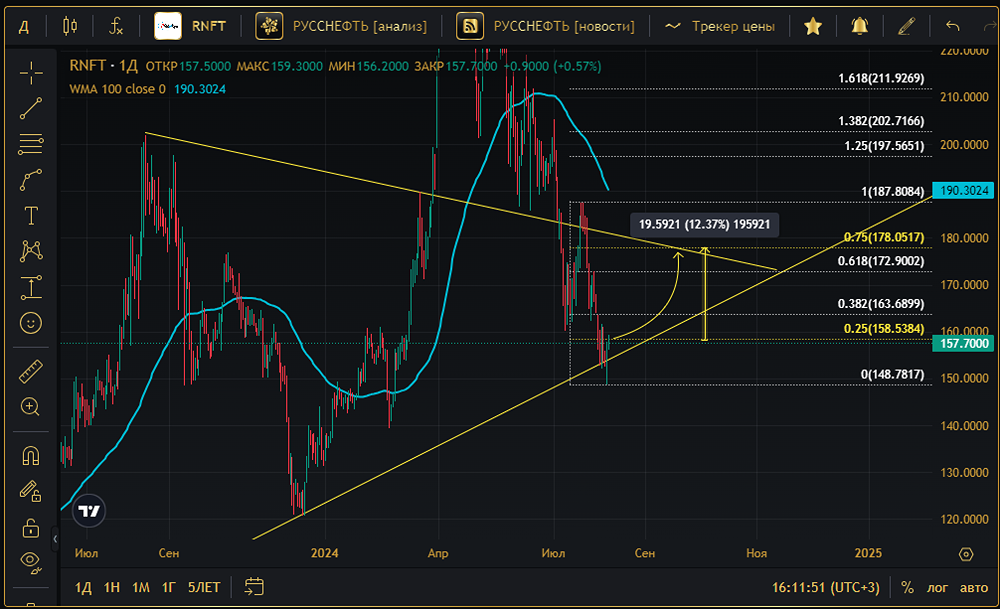Click the RNFT · 1Д symbol legend
Image resolution: width=1000 pixels, height=609 pixels.
103,66
